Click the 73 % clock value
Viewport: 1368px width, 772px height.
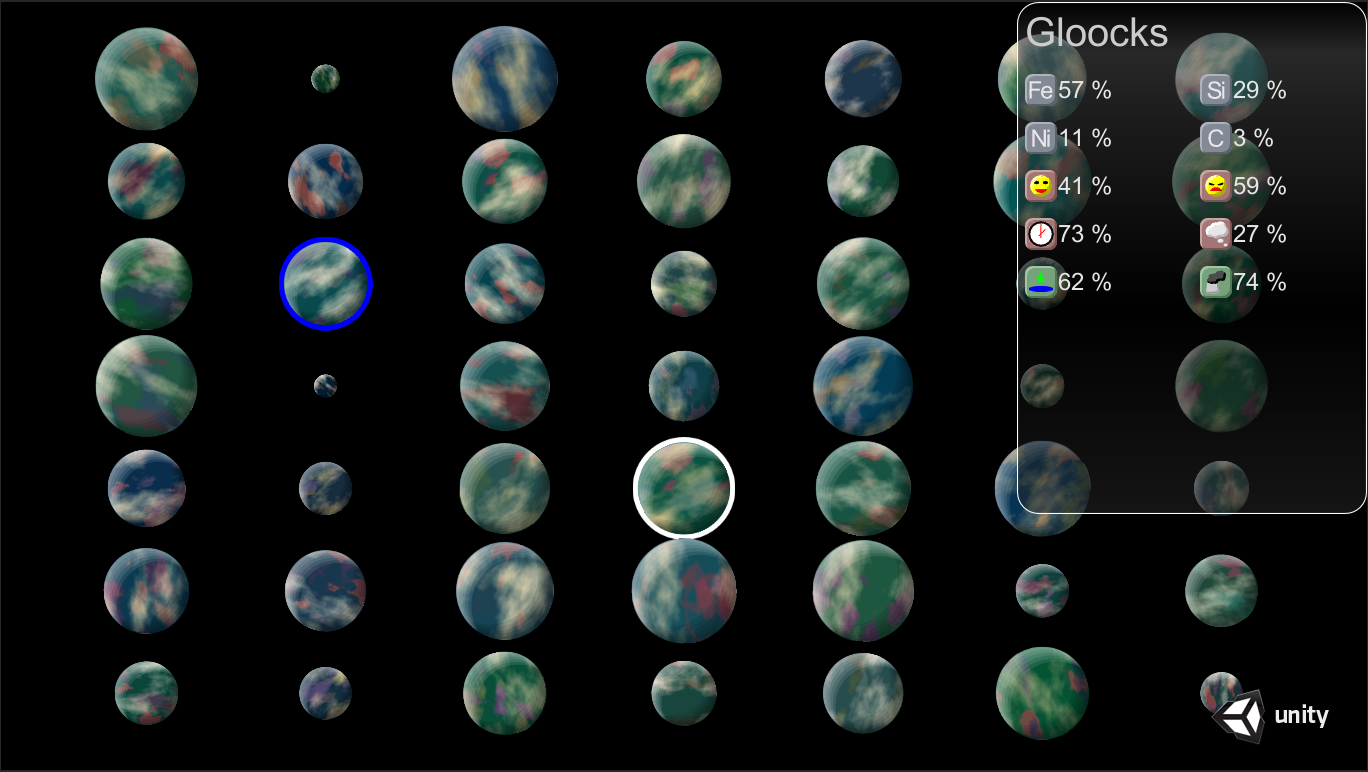point(1085,234)
